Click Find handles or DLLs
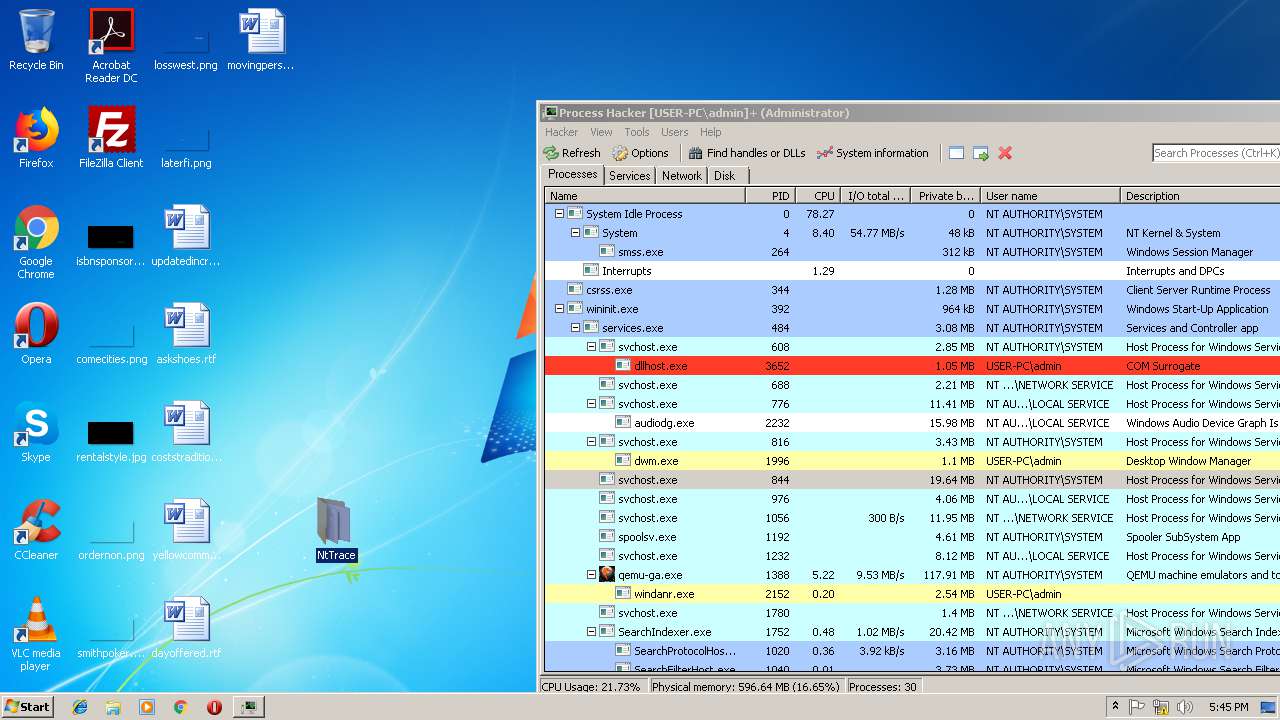The width and height of the screenshot is (1280, 720). coord(747,153)
